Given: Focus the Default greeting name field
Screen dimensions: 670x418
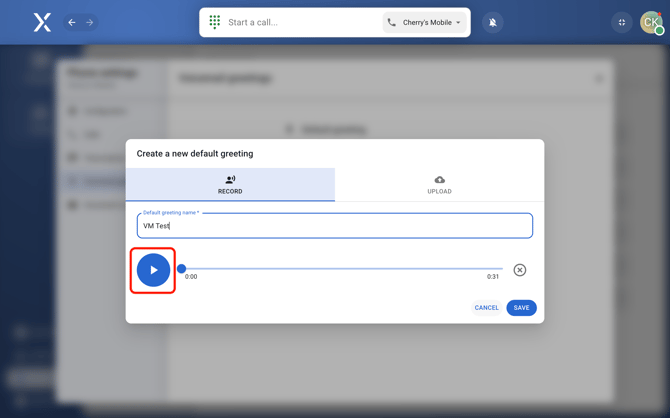Looking at the screenshot, I should (335, 226).
